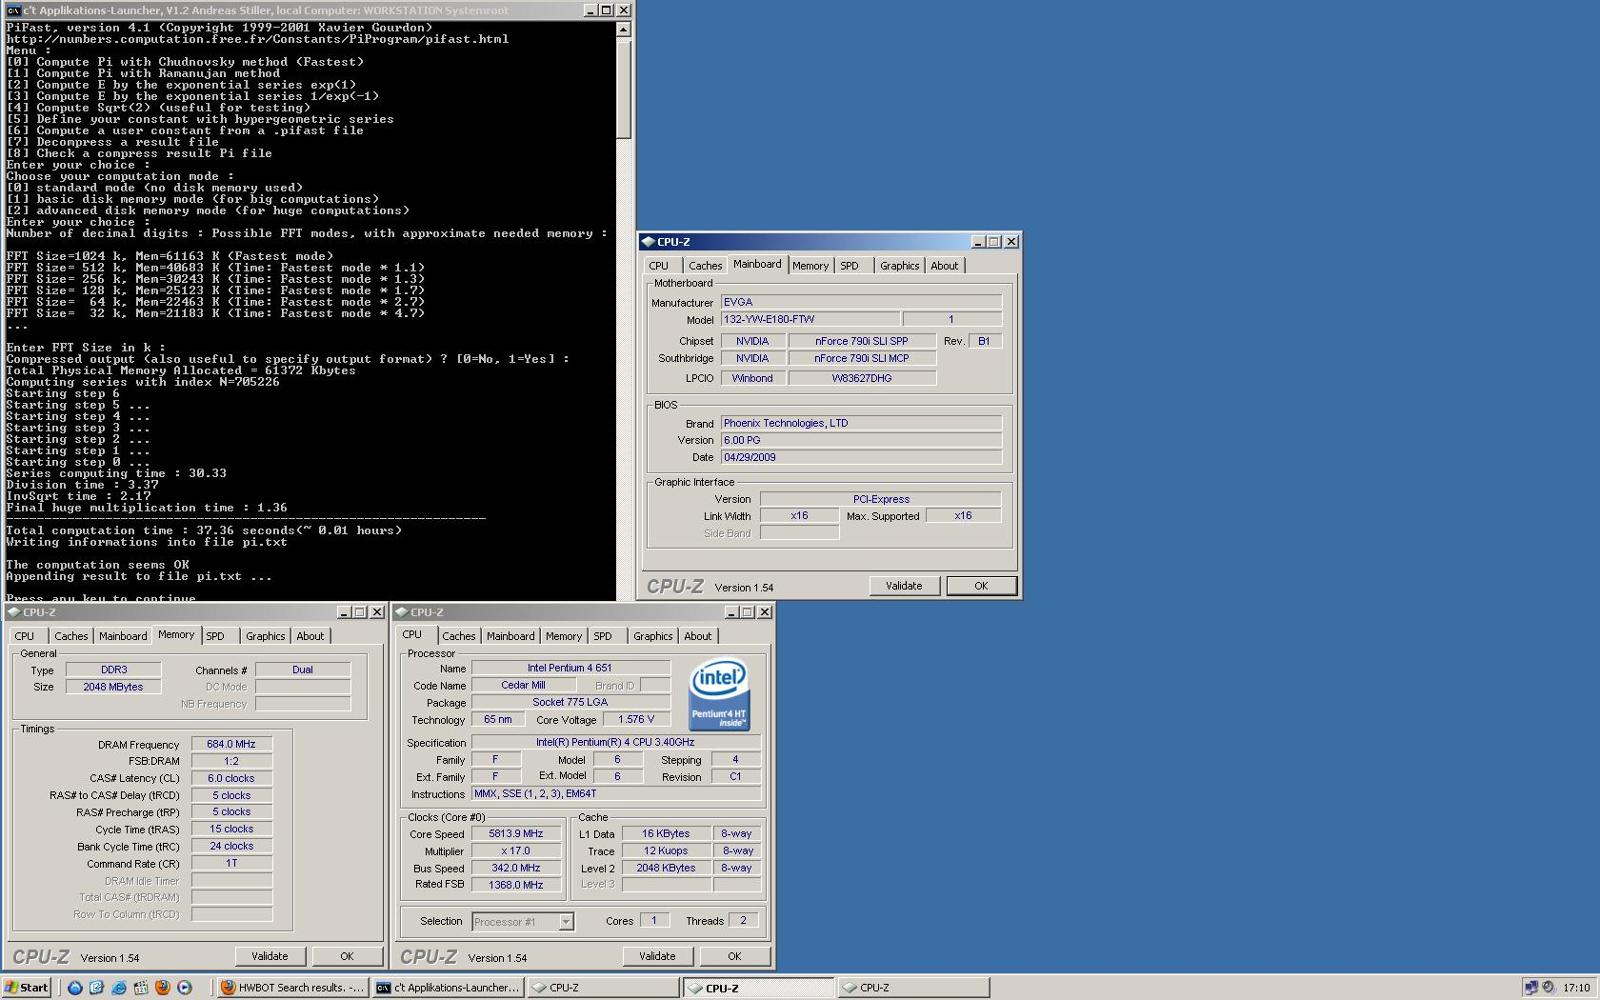
Task: Open the CPU tab in the Mainboard CPU-Z window
Action: tap(659, 266)
